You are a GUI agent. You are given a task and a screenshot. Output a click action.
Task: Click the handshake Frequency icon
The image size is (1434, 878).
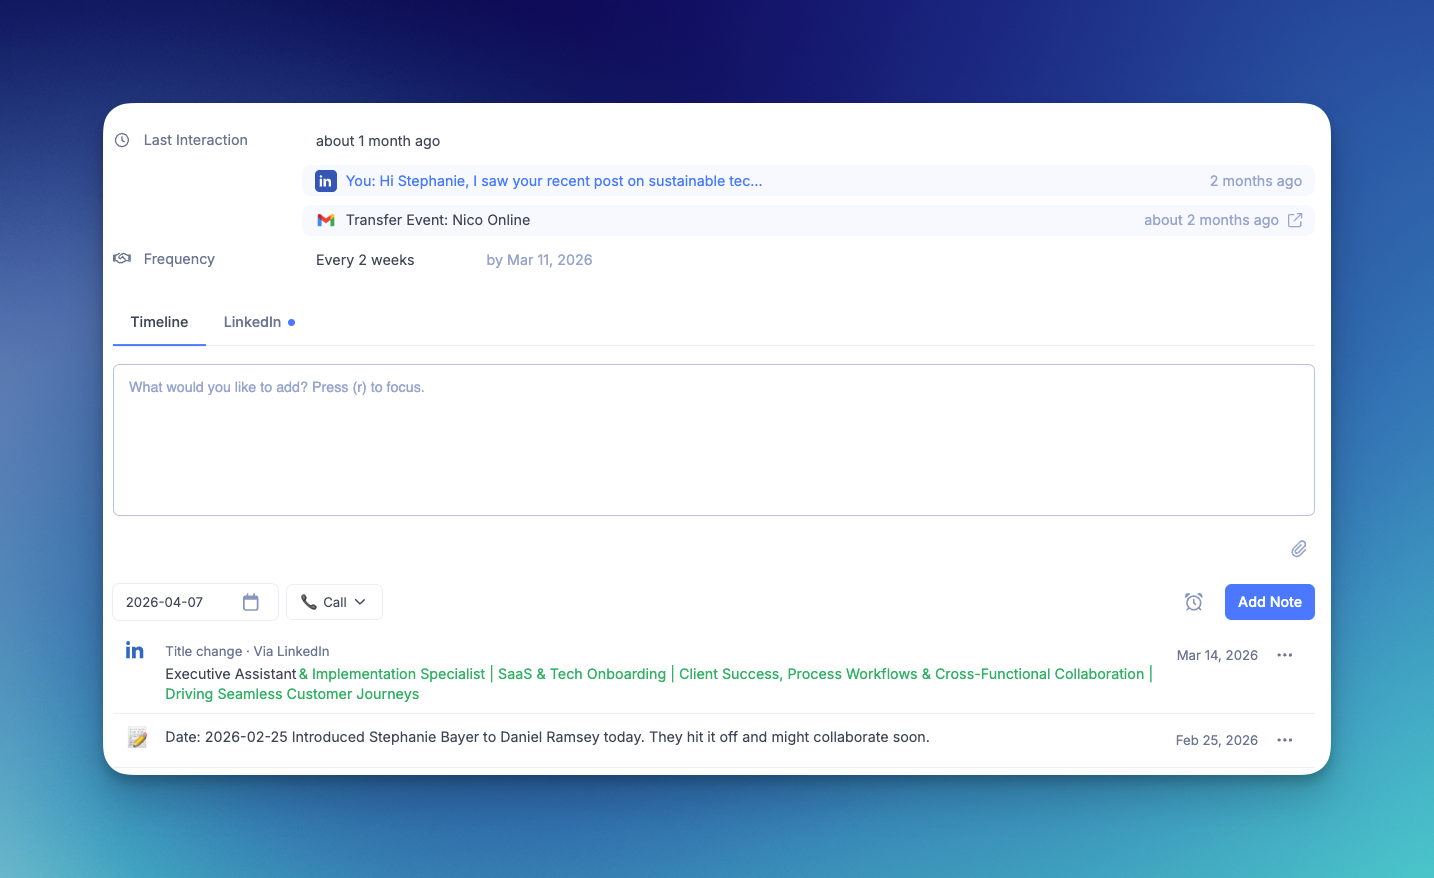122,259
